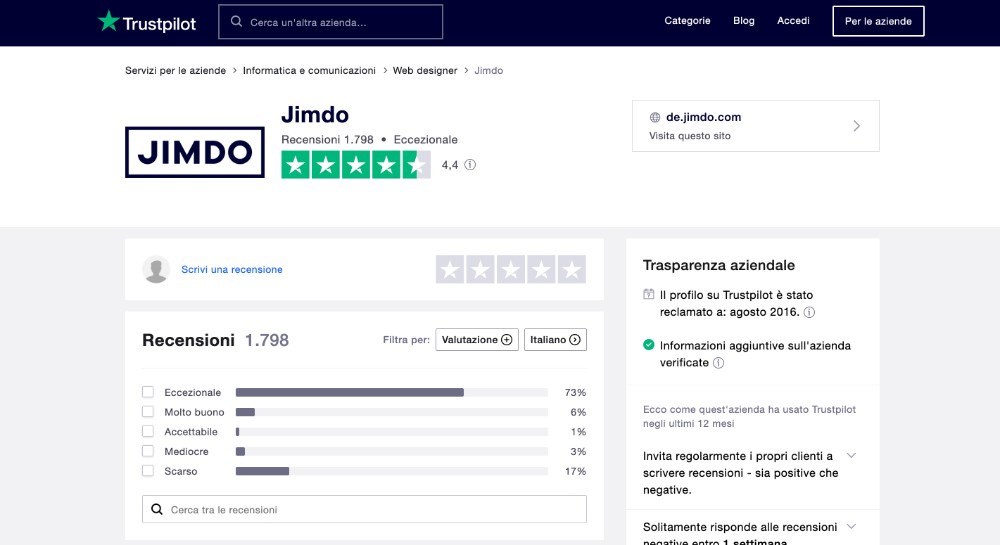Screen dimensions: 1000x545
Task: Select the third empty star for your review
Action: 511,270
